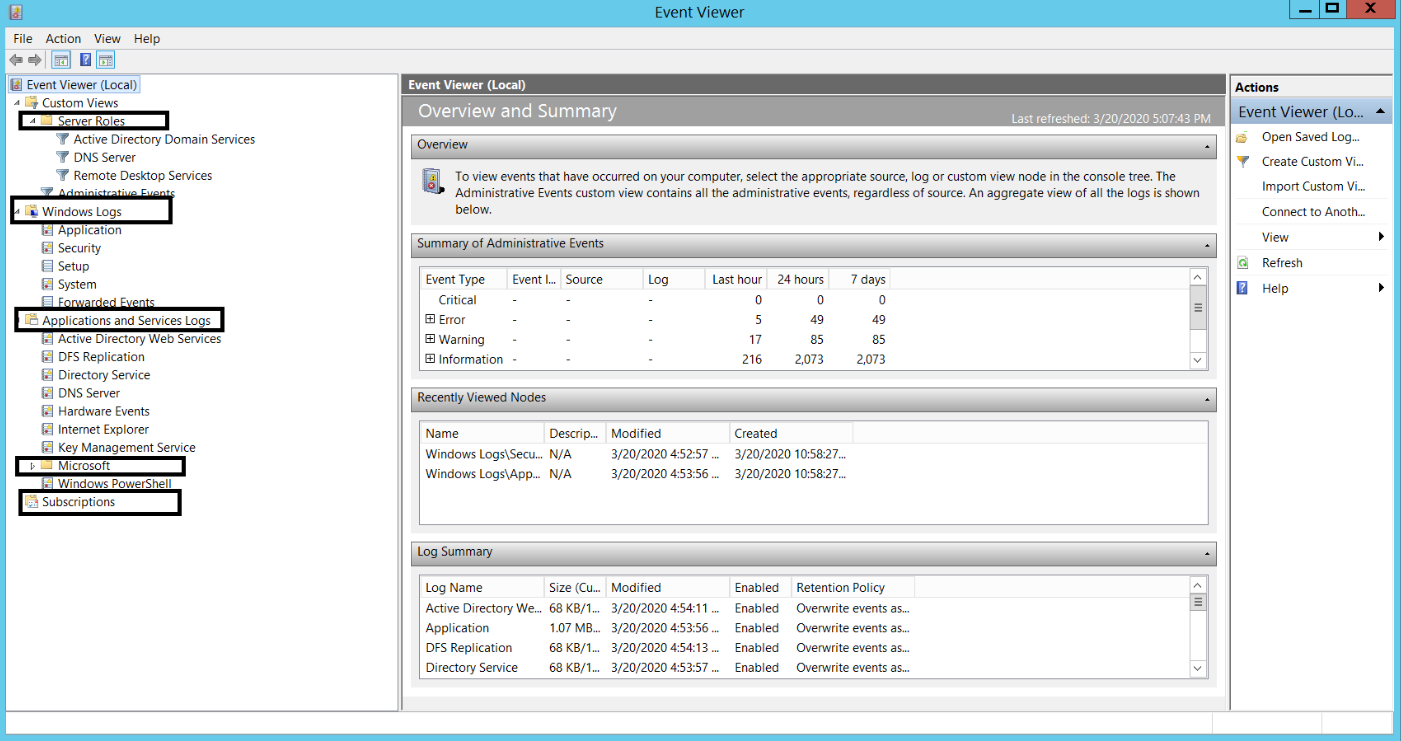This screenshot has width=1401, height=741.
Task: Select Administrative Events custom view
Action: [116, 194]
